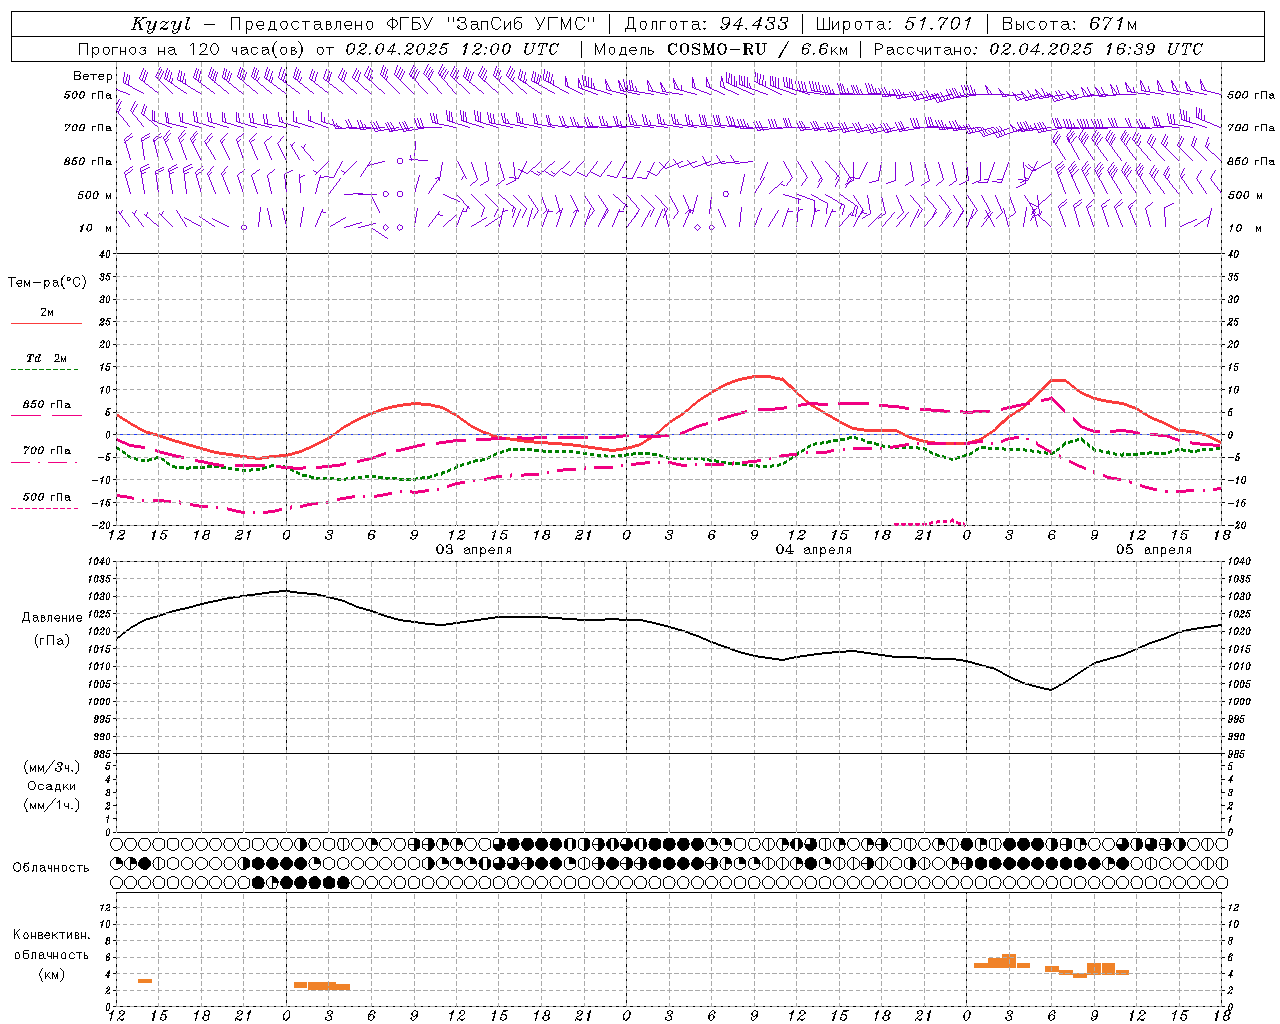Click the station name Kyzyl in the header
1280x1024 pixels.
161,24
